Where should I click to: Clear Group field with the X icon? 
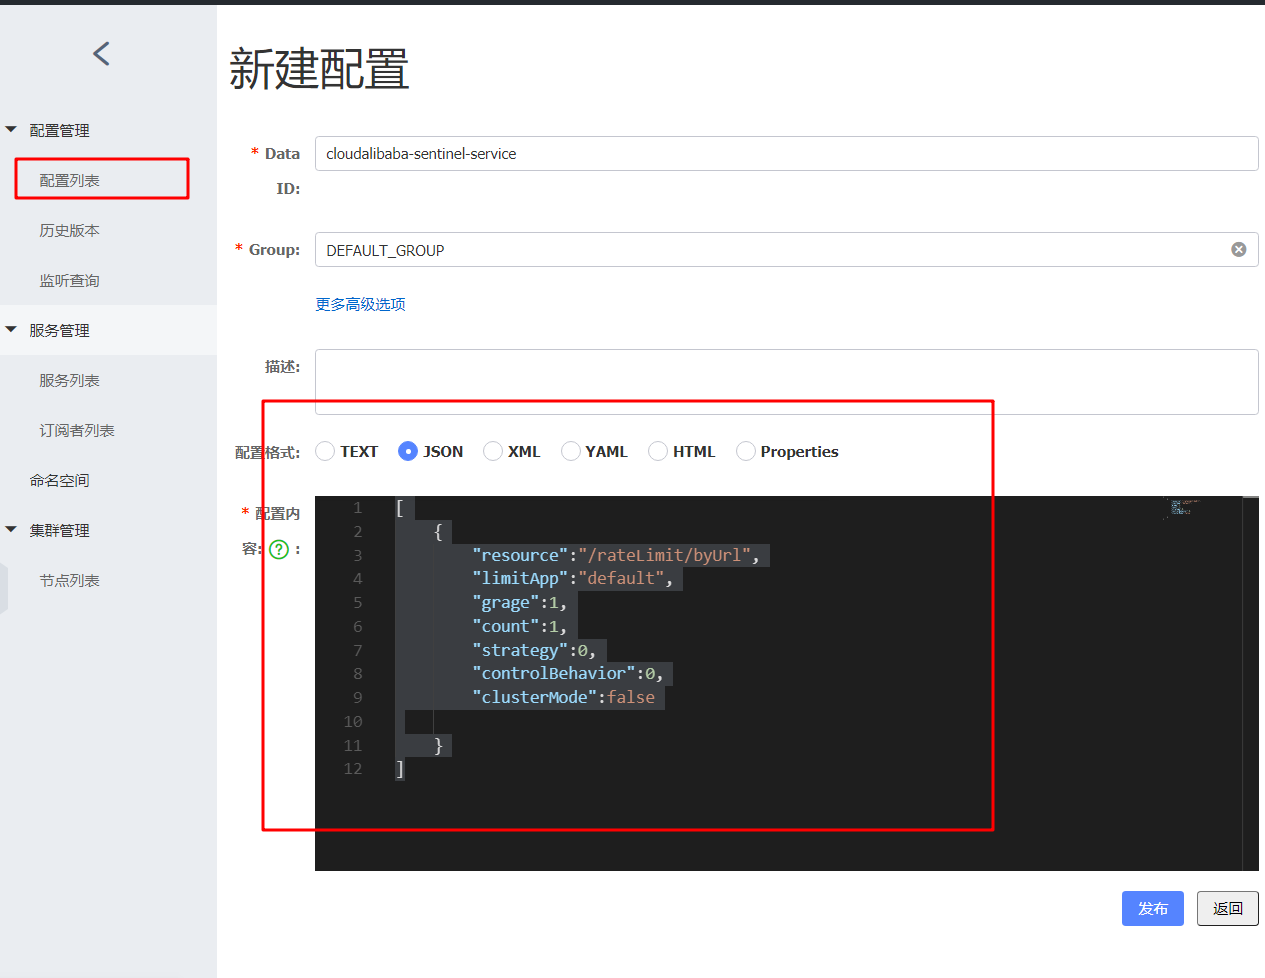pos(1238,250)
